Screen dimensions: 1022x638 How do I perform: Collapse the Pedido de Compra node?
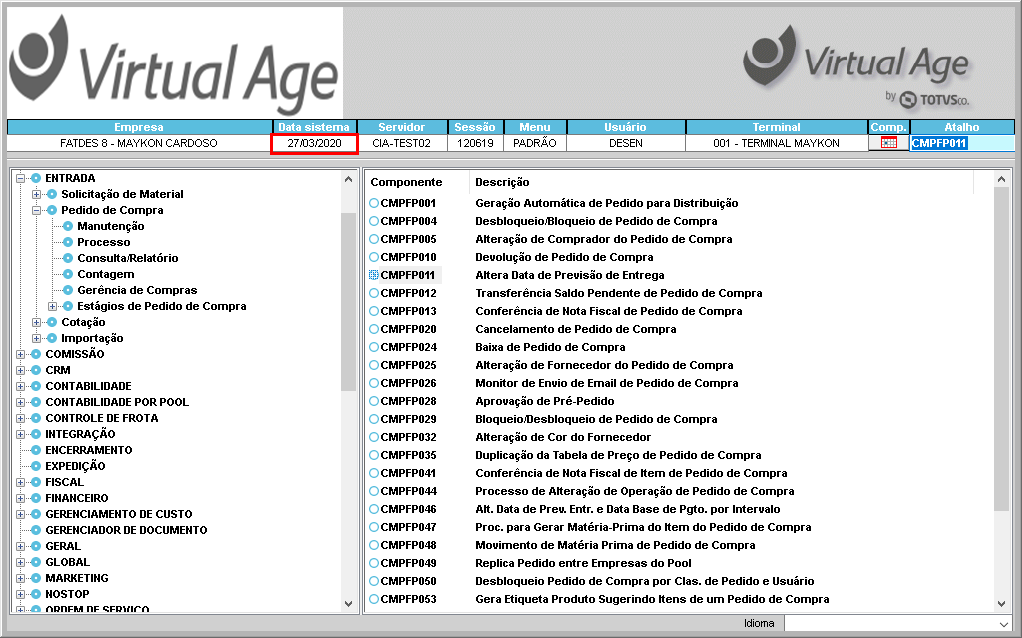tap(36, 210)
